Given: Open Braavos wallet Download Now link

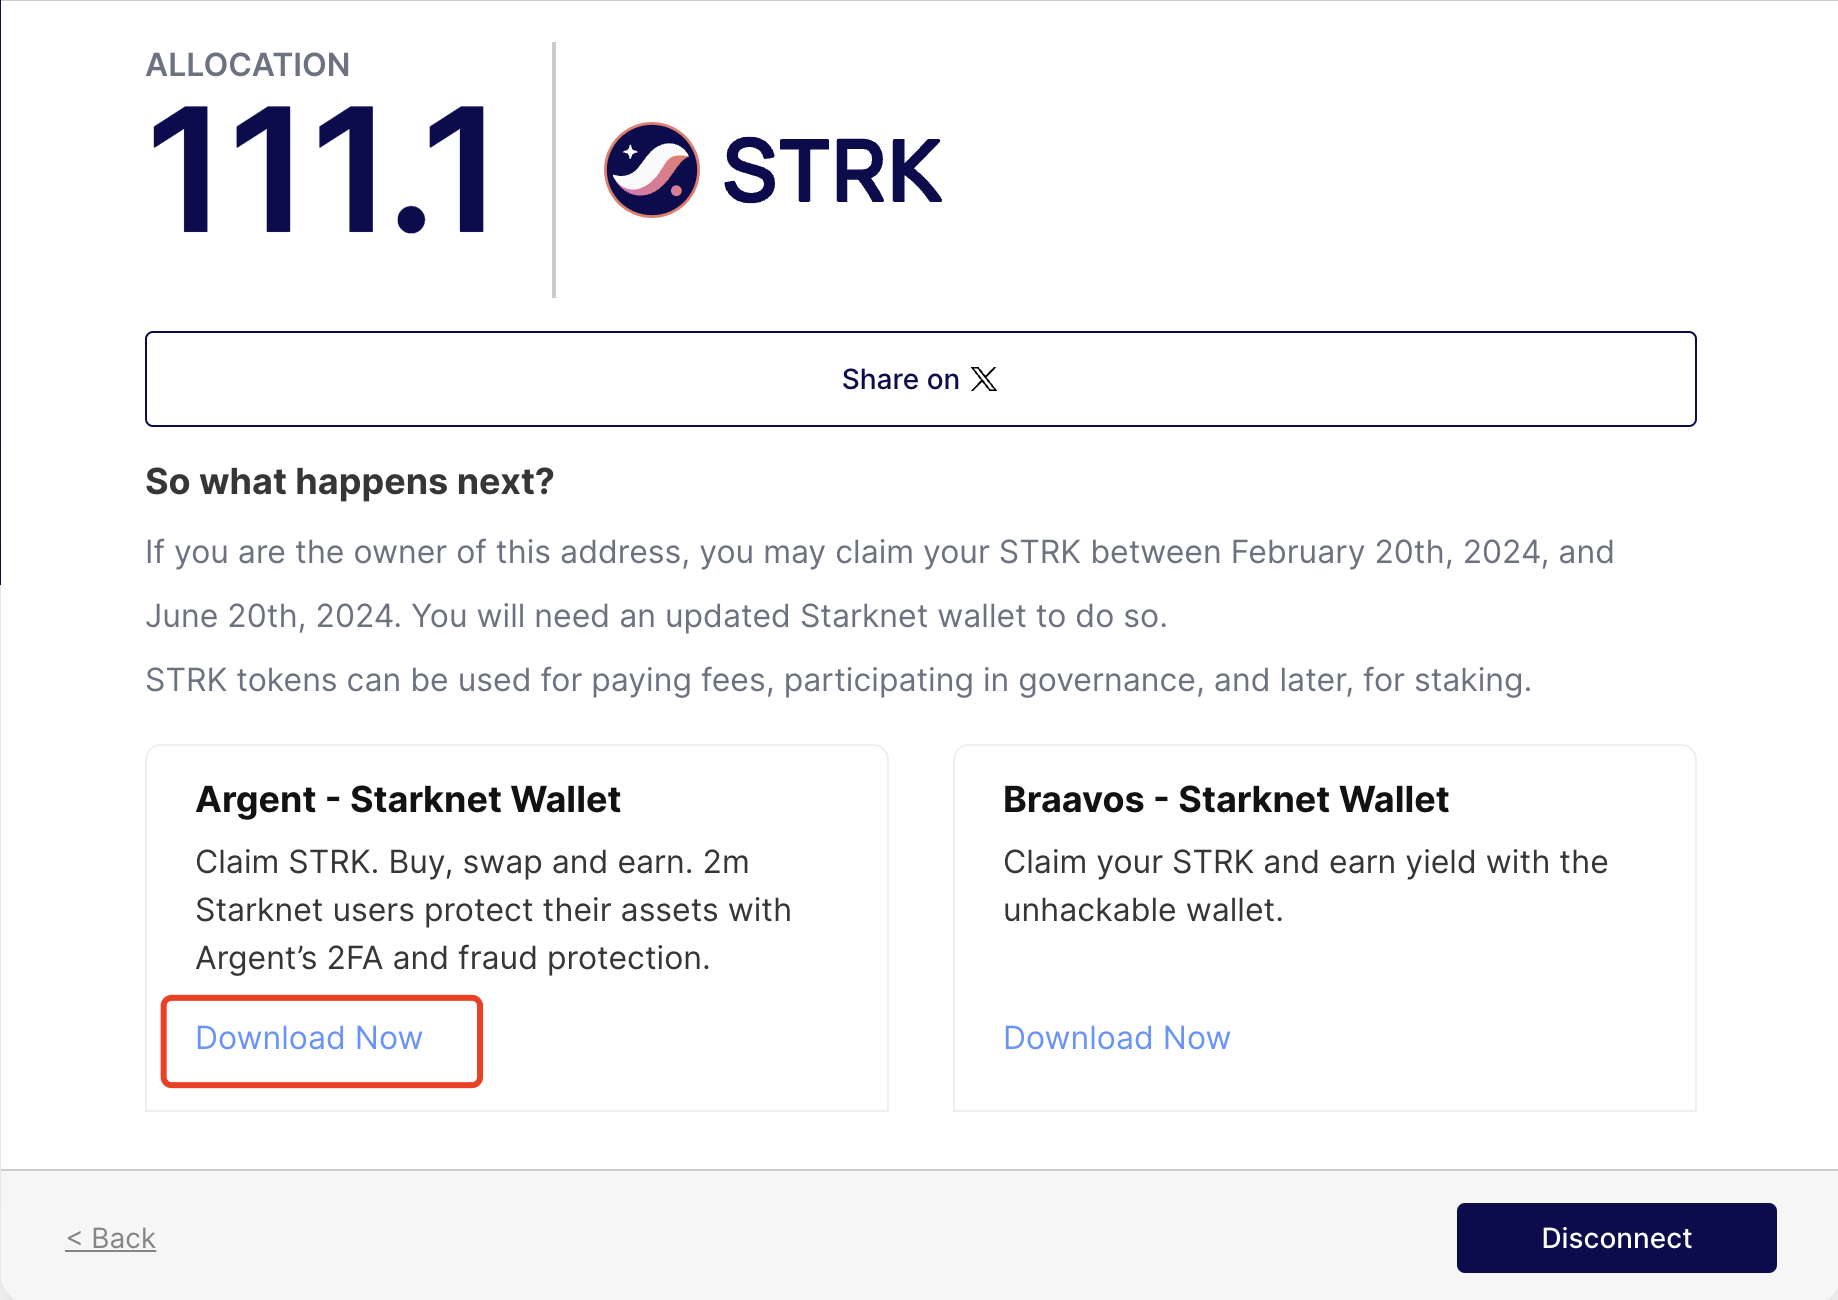Looking at the screenshot, I should pos(1116,1038).
